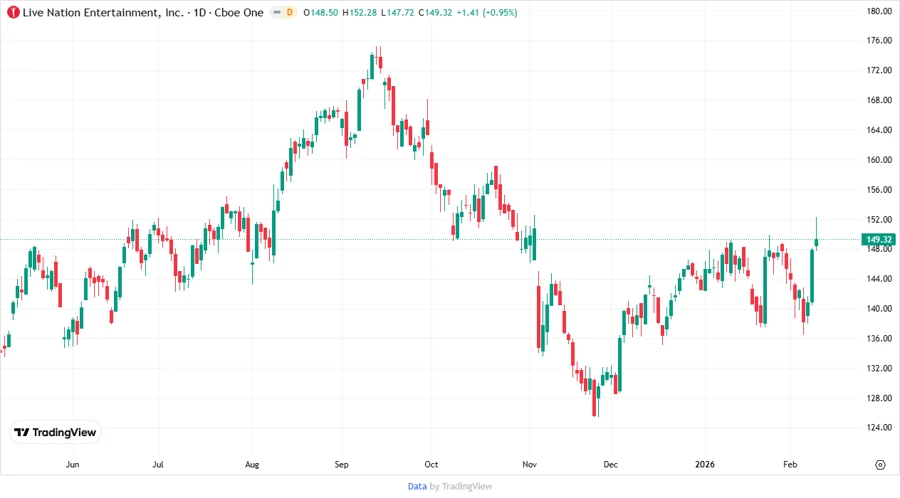Click the high value H152.28

[359, 13]
